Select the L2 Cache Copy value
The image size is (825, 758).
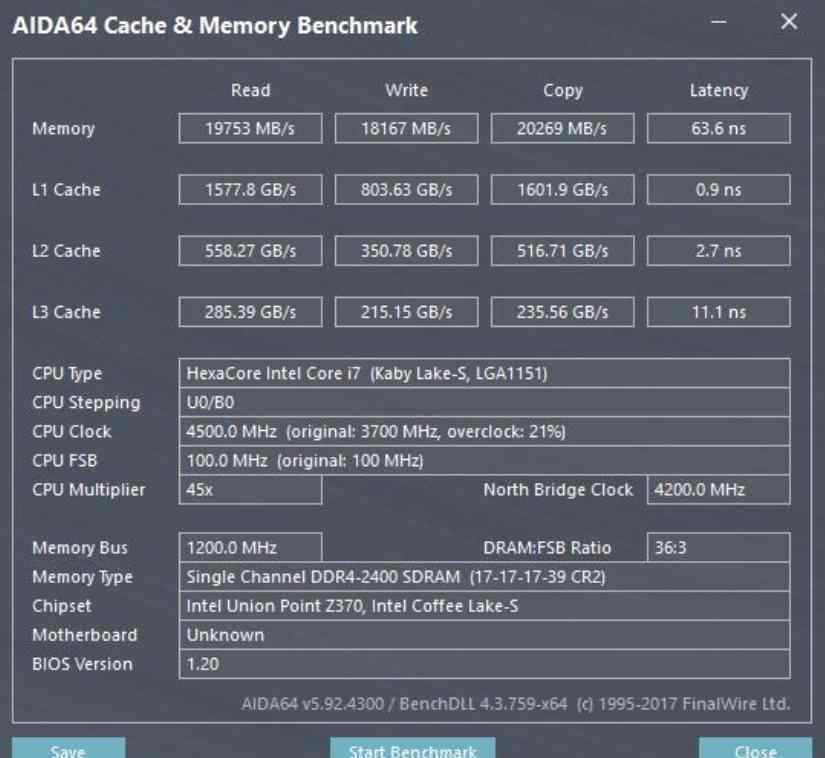point(562,250)
